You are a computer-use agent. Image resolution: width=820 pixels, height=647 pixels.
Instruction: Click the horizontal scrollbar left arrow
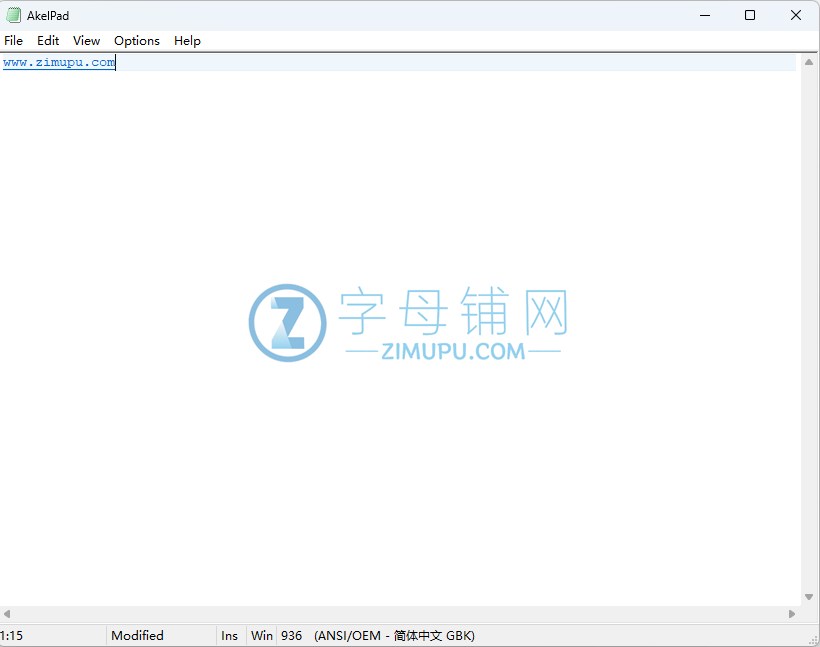tap(7, 614)
